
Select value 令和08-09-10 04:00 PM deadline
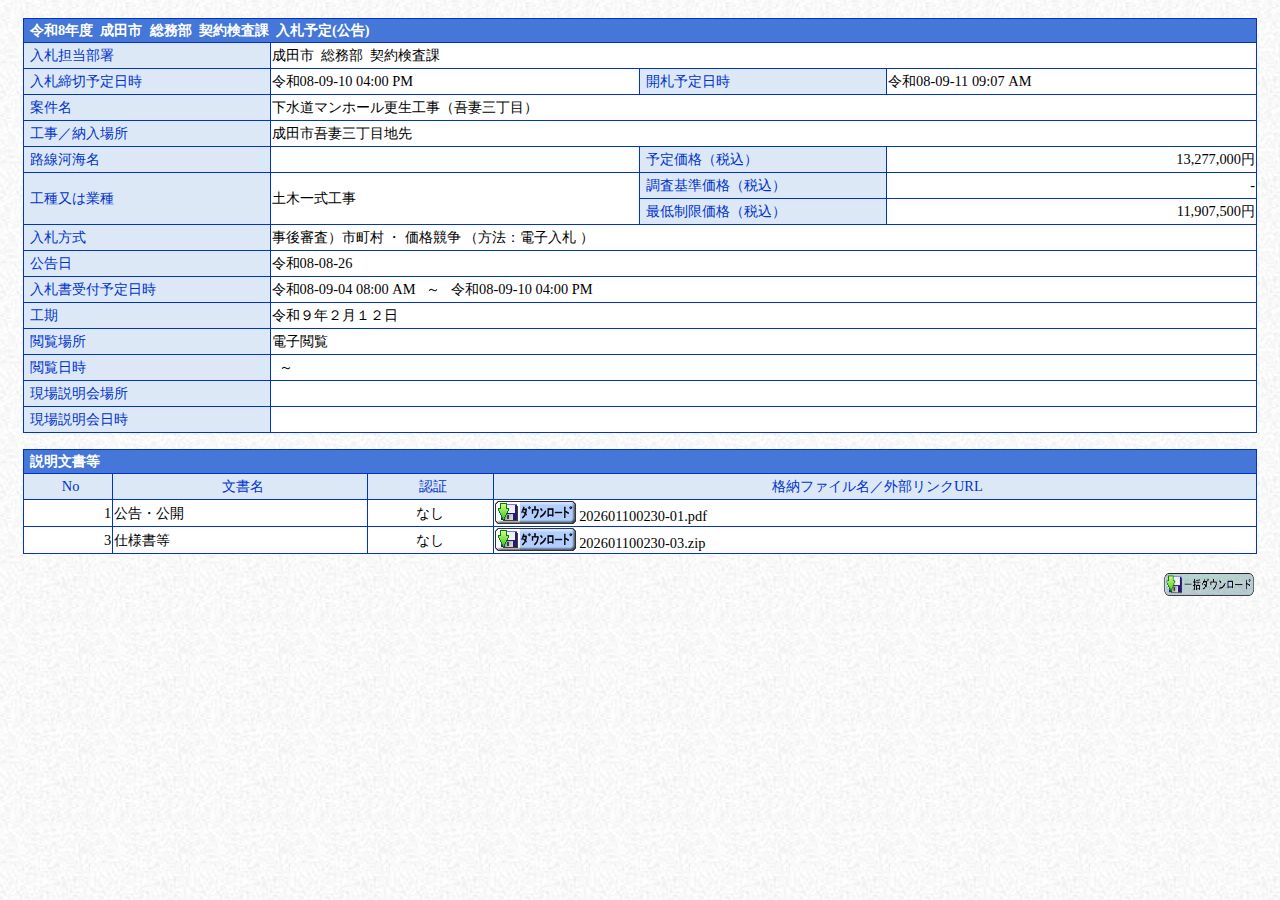[x=342, y=82]
